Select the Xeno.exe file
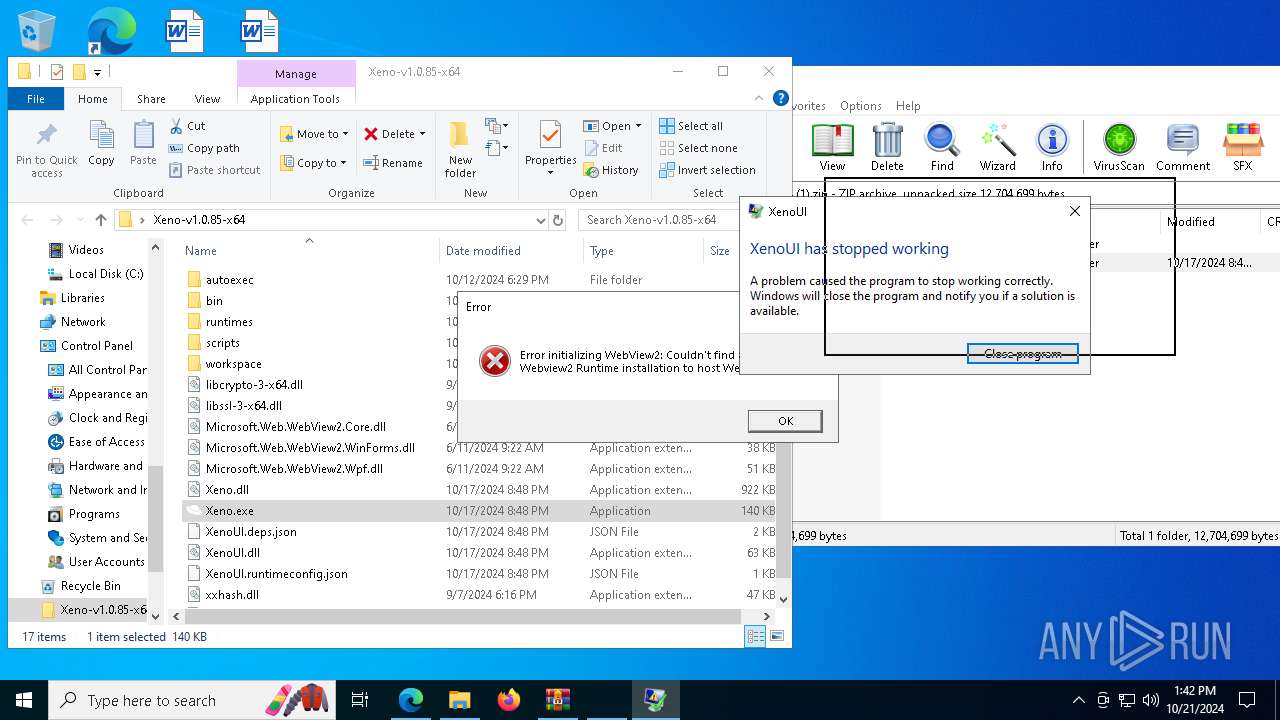This screenshot has height=720, width=1280. pyautogui.click(x=229, y=511)
